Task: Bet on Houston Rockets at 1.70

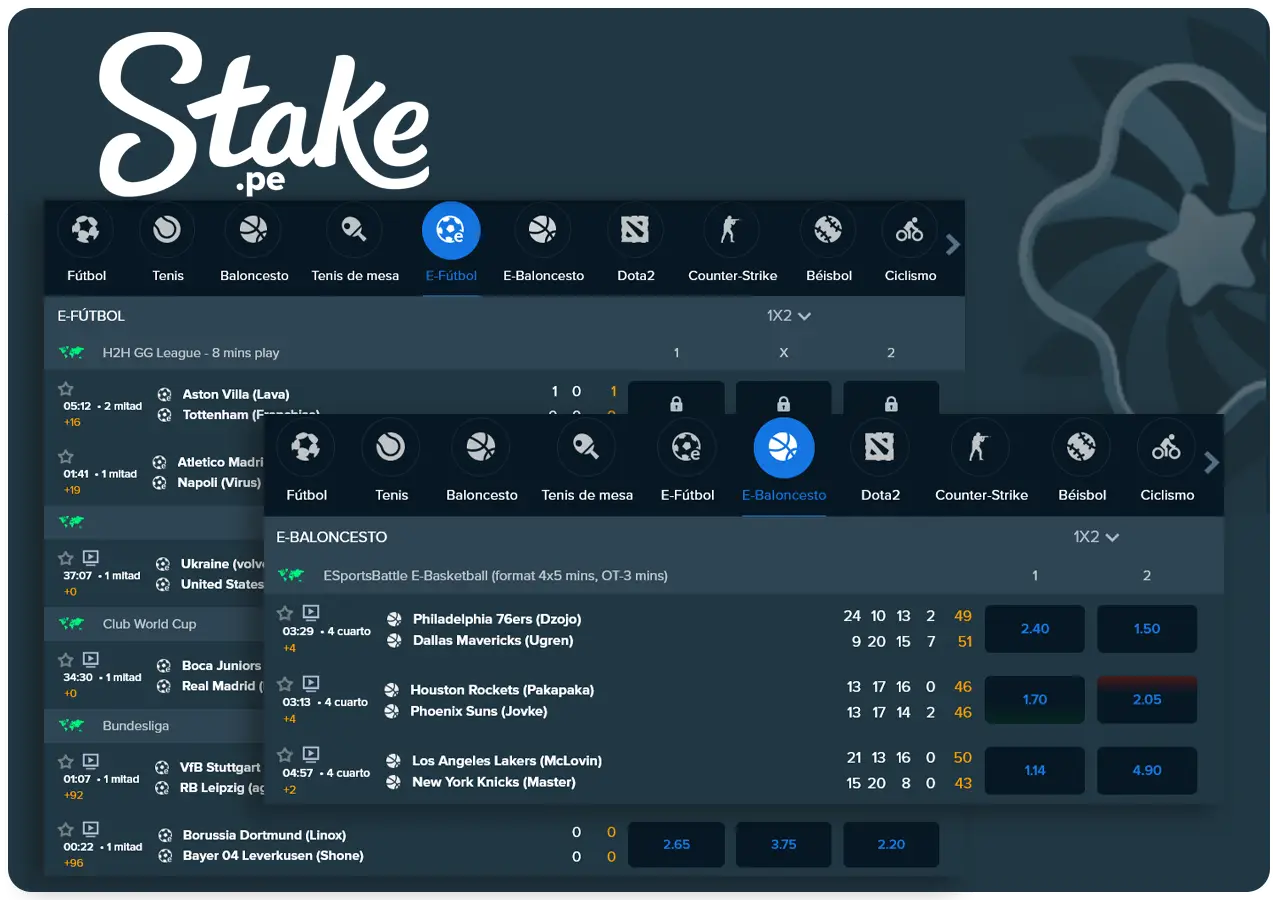Action: (1035, 700)
